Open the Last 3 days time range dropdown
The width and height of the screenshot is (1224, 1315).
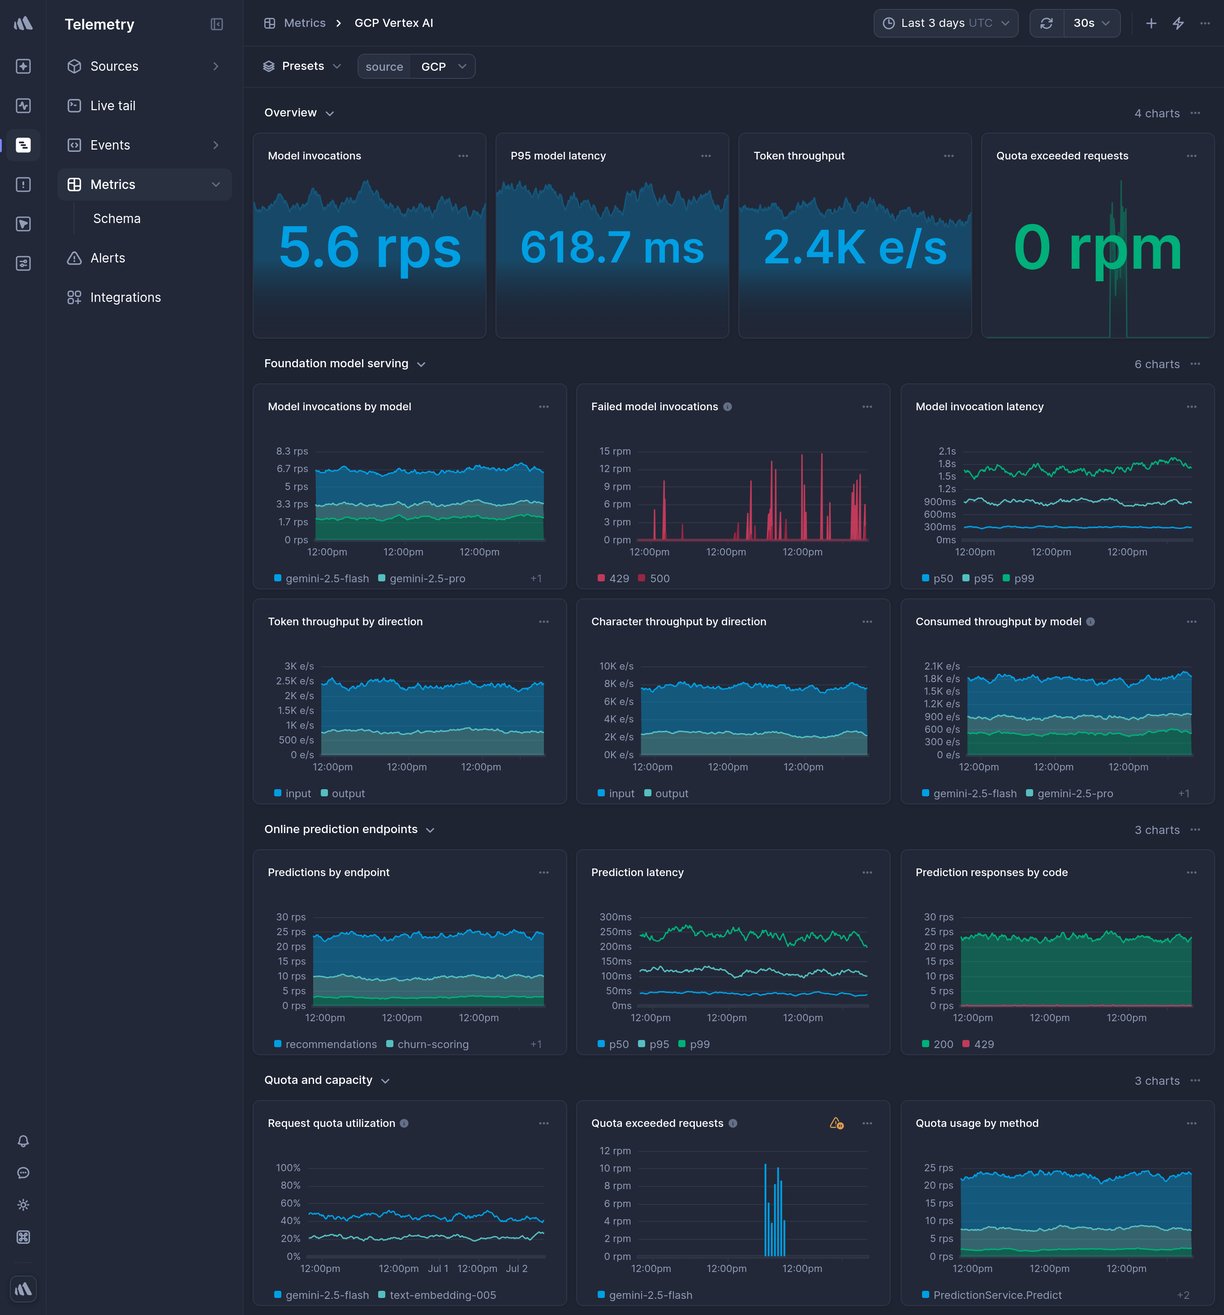[x=946, y=23]
